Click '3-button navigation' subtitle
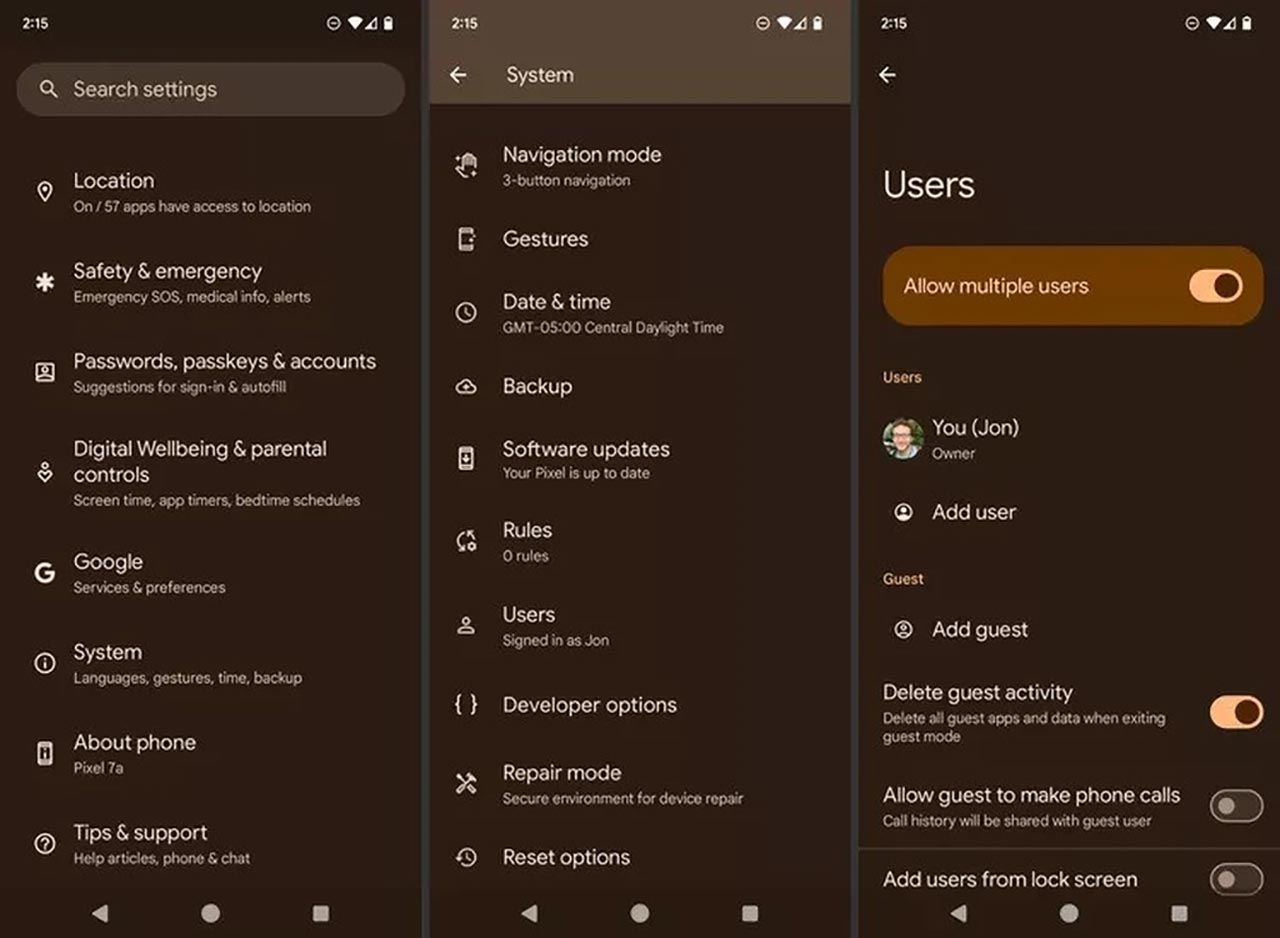The width and height of the screenshot is (1280, 938). [566, 181]
